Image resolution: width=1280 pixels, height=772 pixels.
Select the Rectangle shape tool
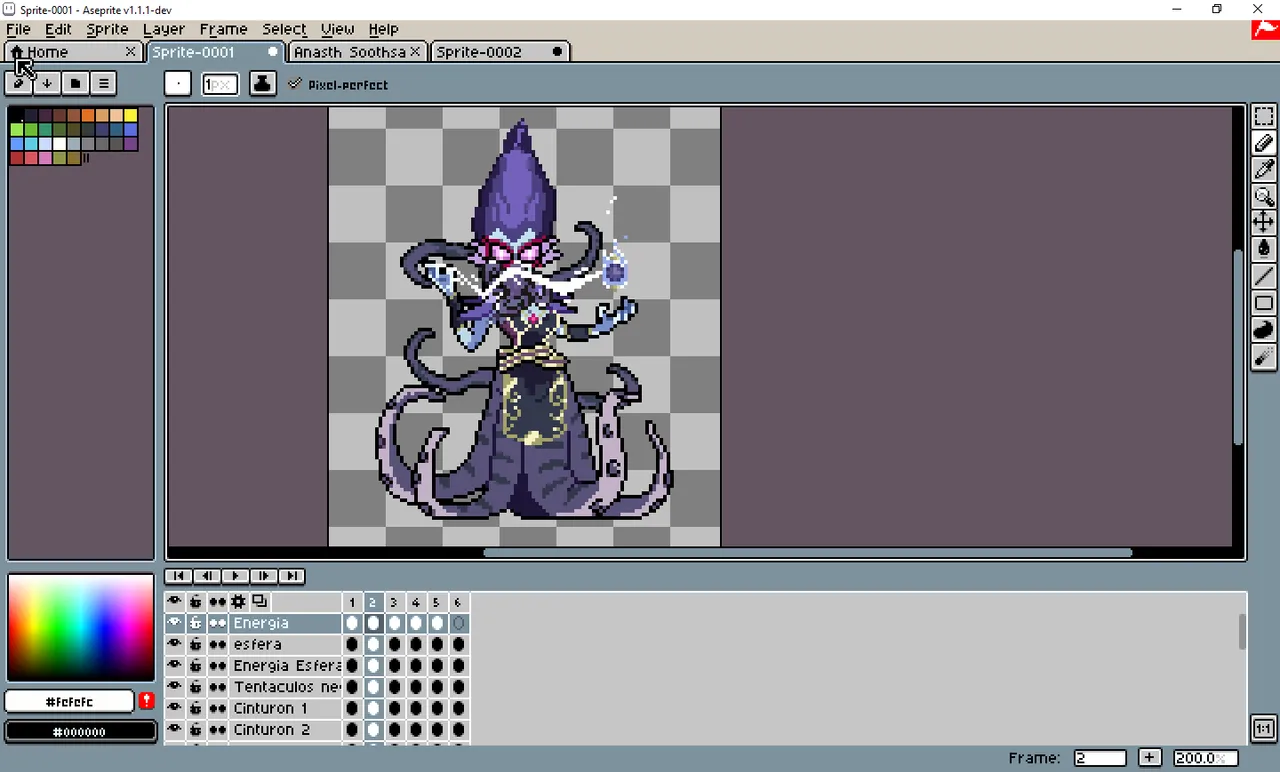click(x=1264, y=303)
